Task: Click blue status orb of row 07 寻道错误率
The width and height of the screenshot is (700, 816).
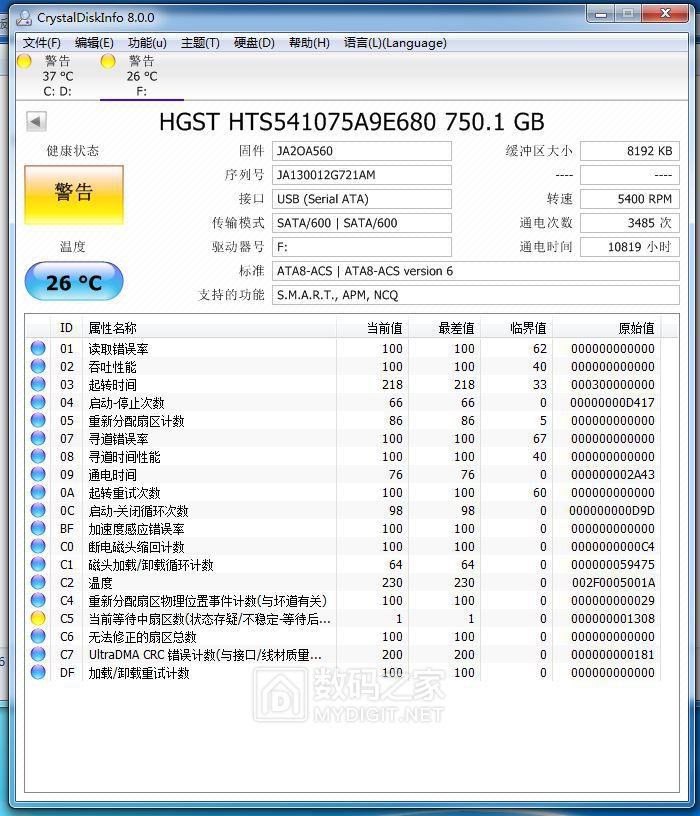Action: (x=38, y=438)
